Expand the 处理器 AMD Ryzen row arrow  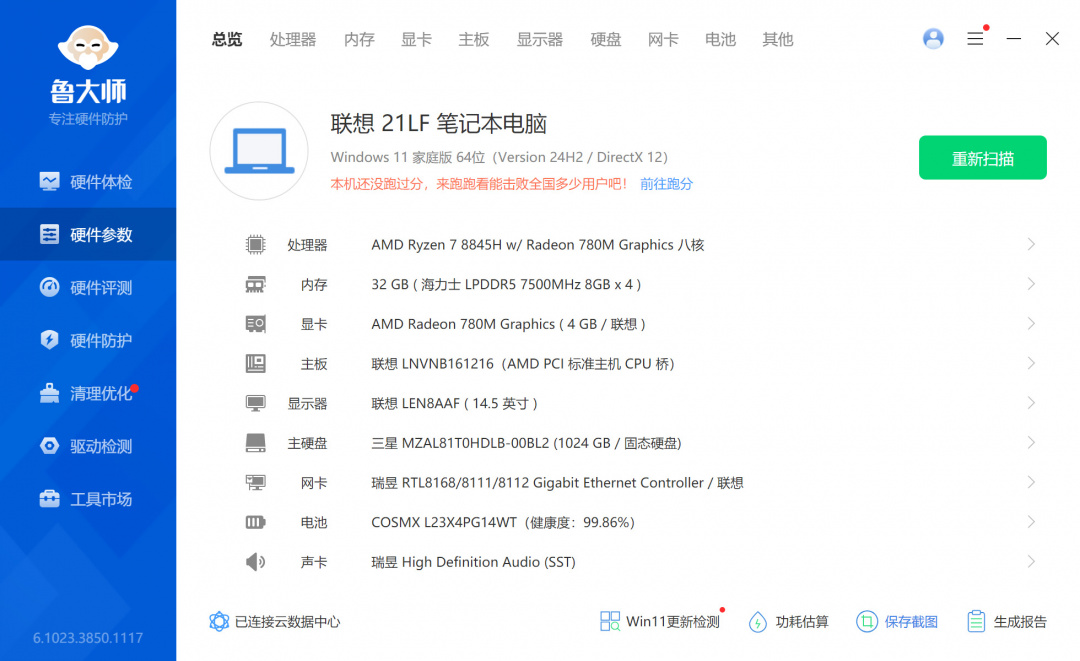1031,245
